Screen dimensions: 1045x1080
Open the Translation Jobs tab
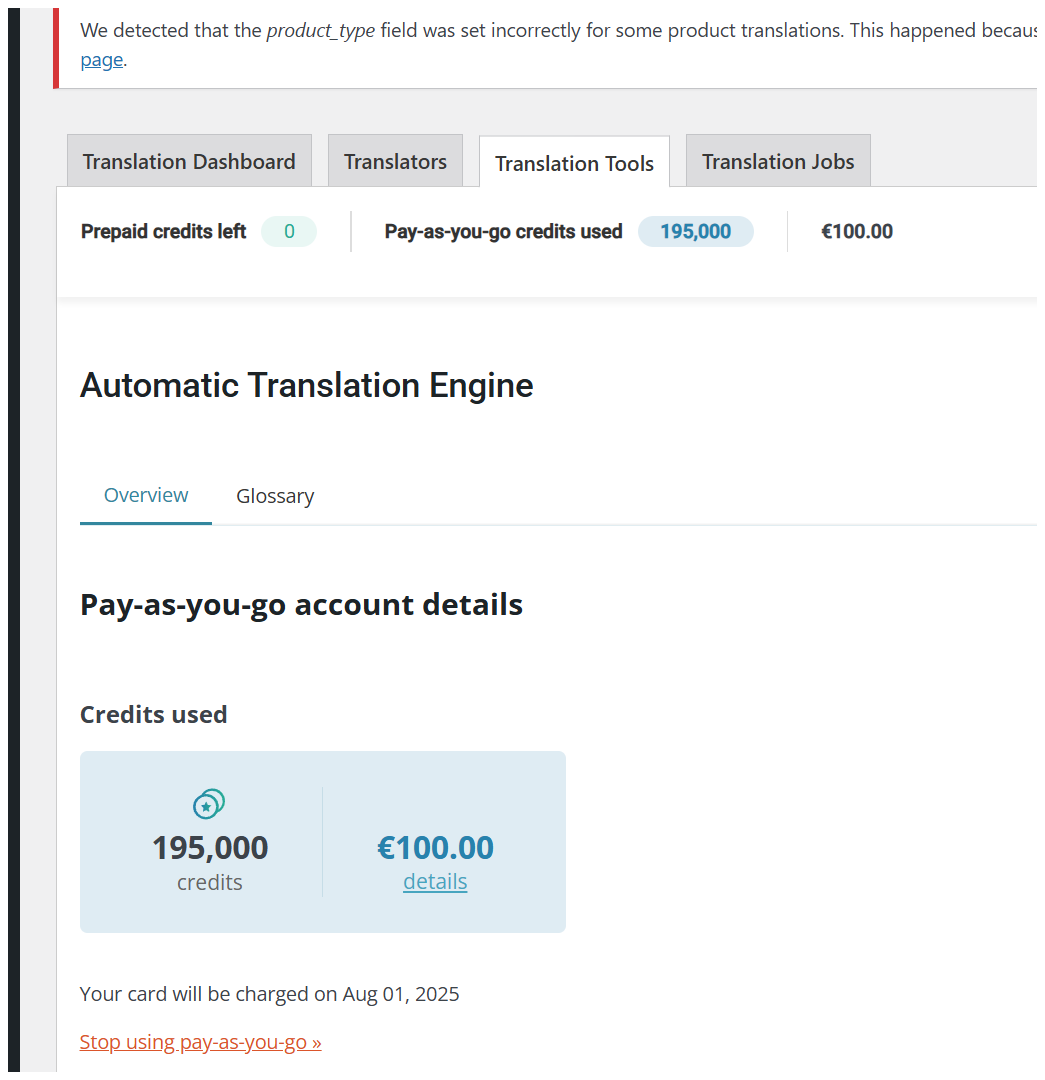778,161
